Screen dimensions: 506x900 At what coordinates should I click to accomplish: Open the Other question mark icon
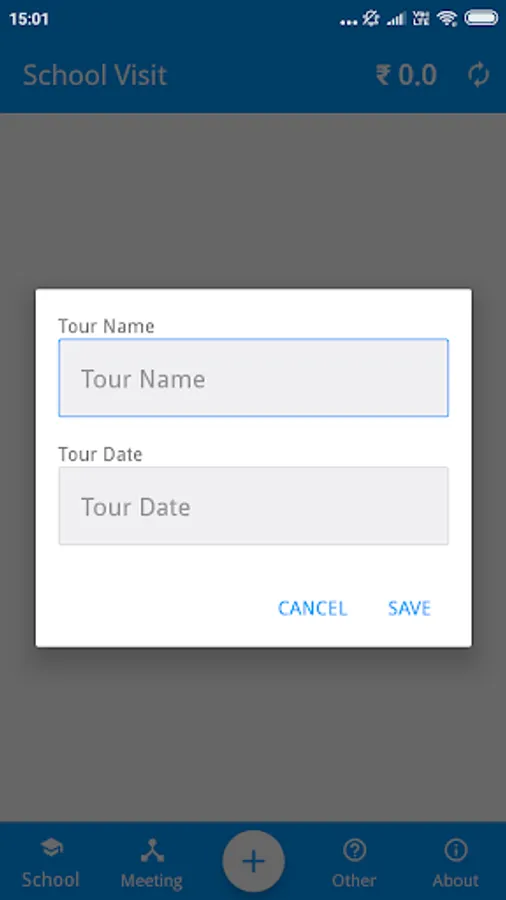tap(354, 850)
